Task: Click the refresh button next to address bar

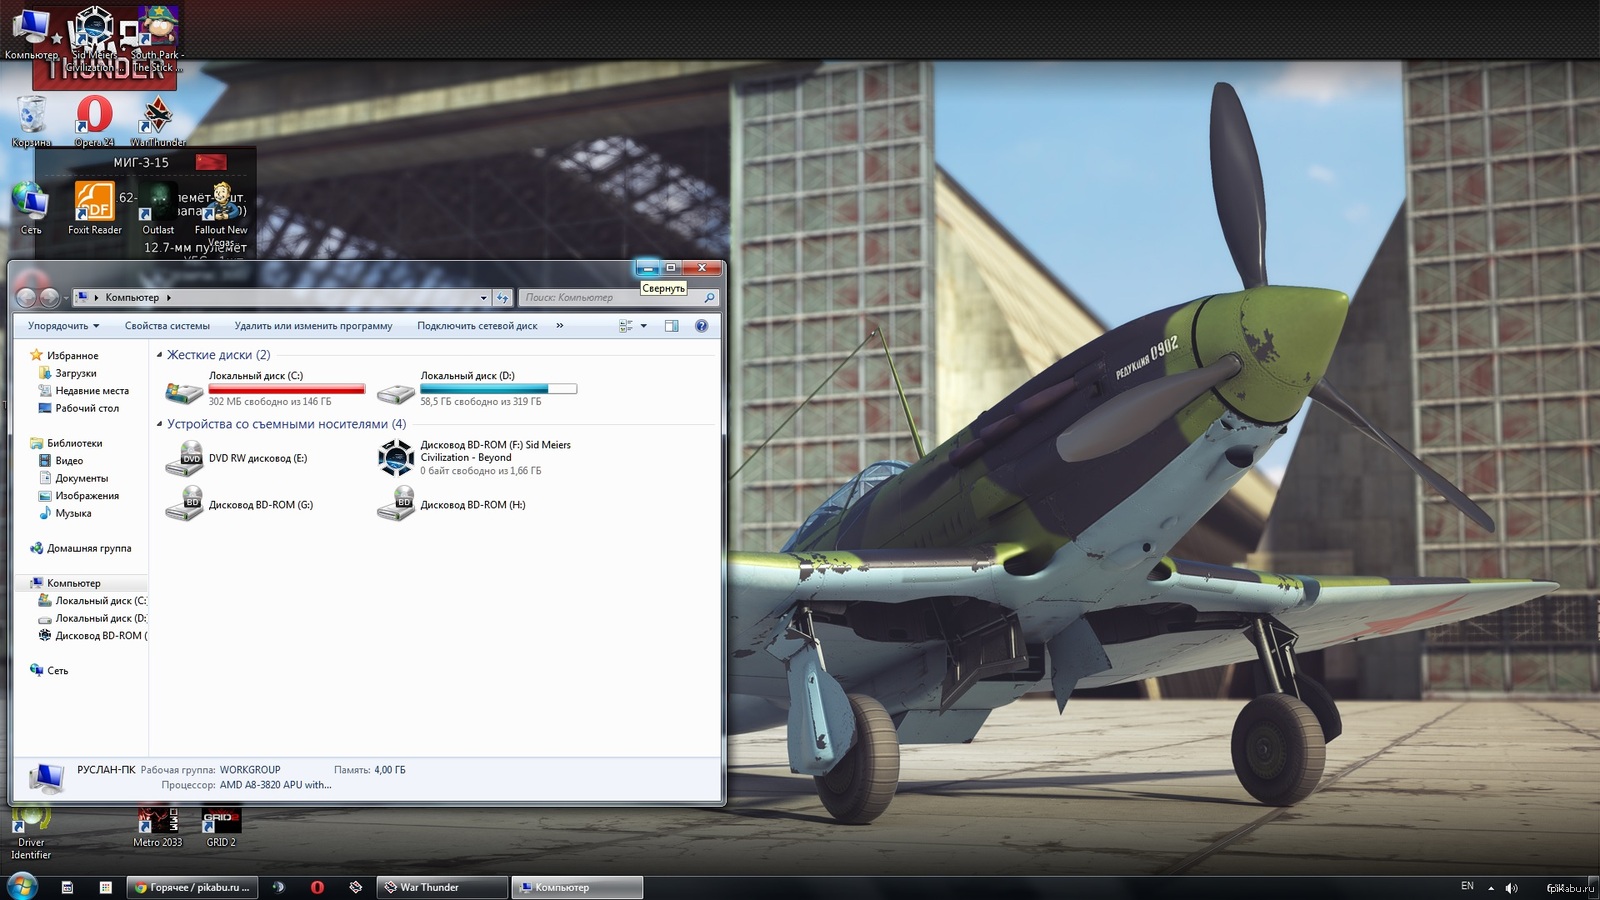Action: (503, 297)
